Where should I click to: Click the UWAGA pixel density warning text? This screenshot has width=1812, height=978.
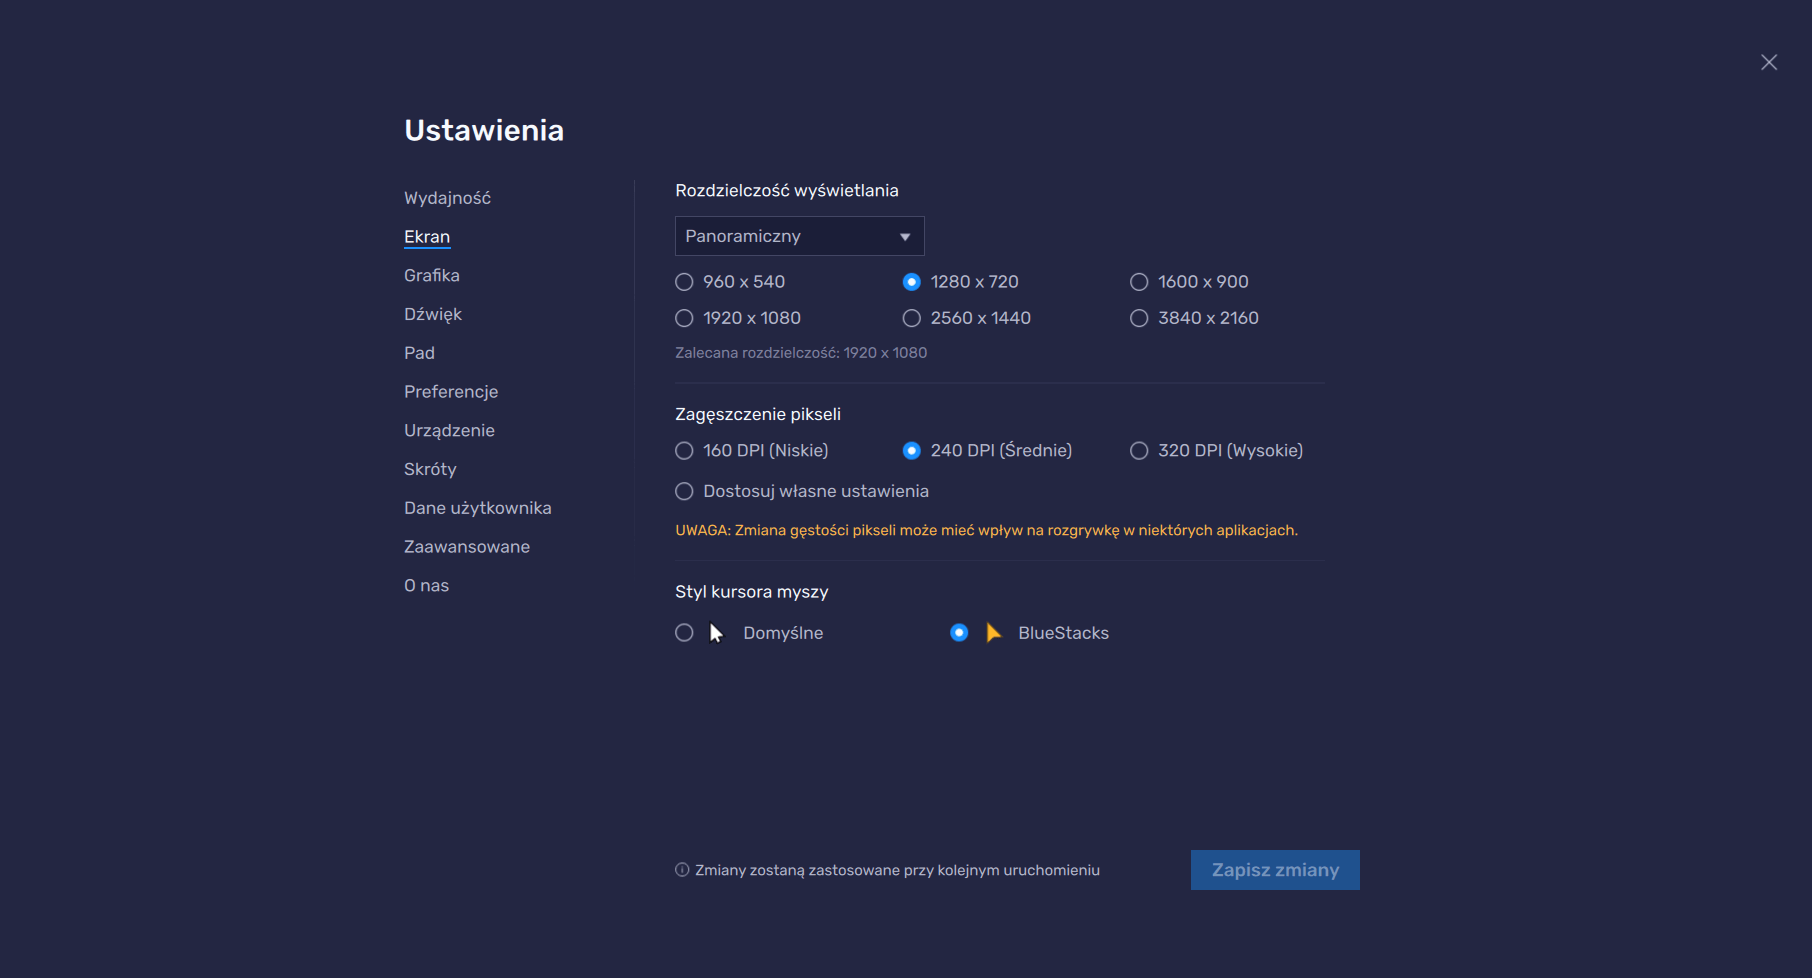(986, 530)
